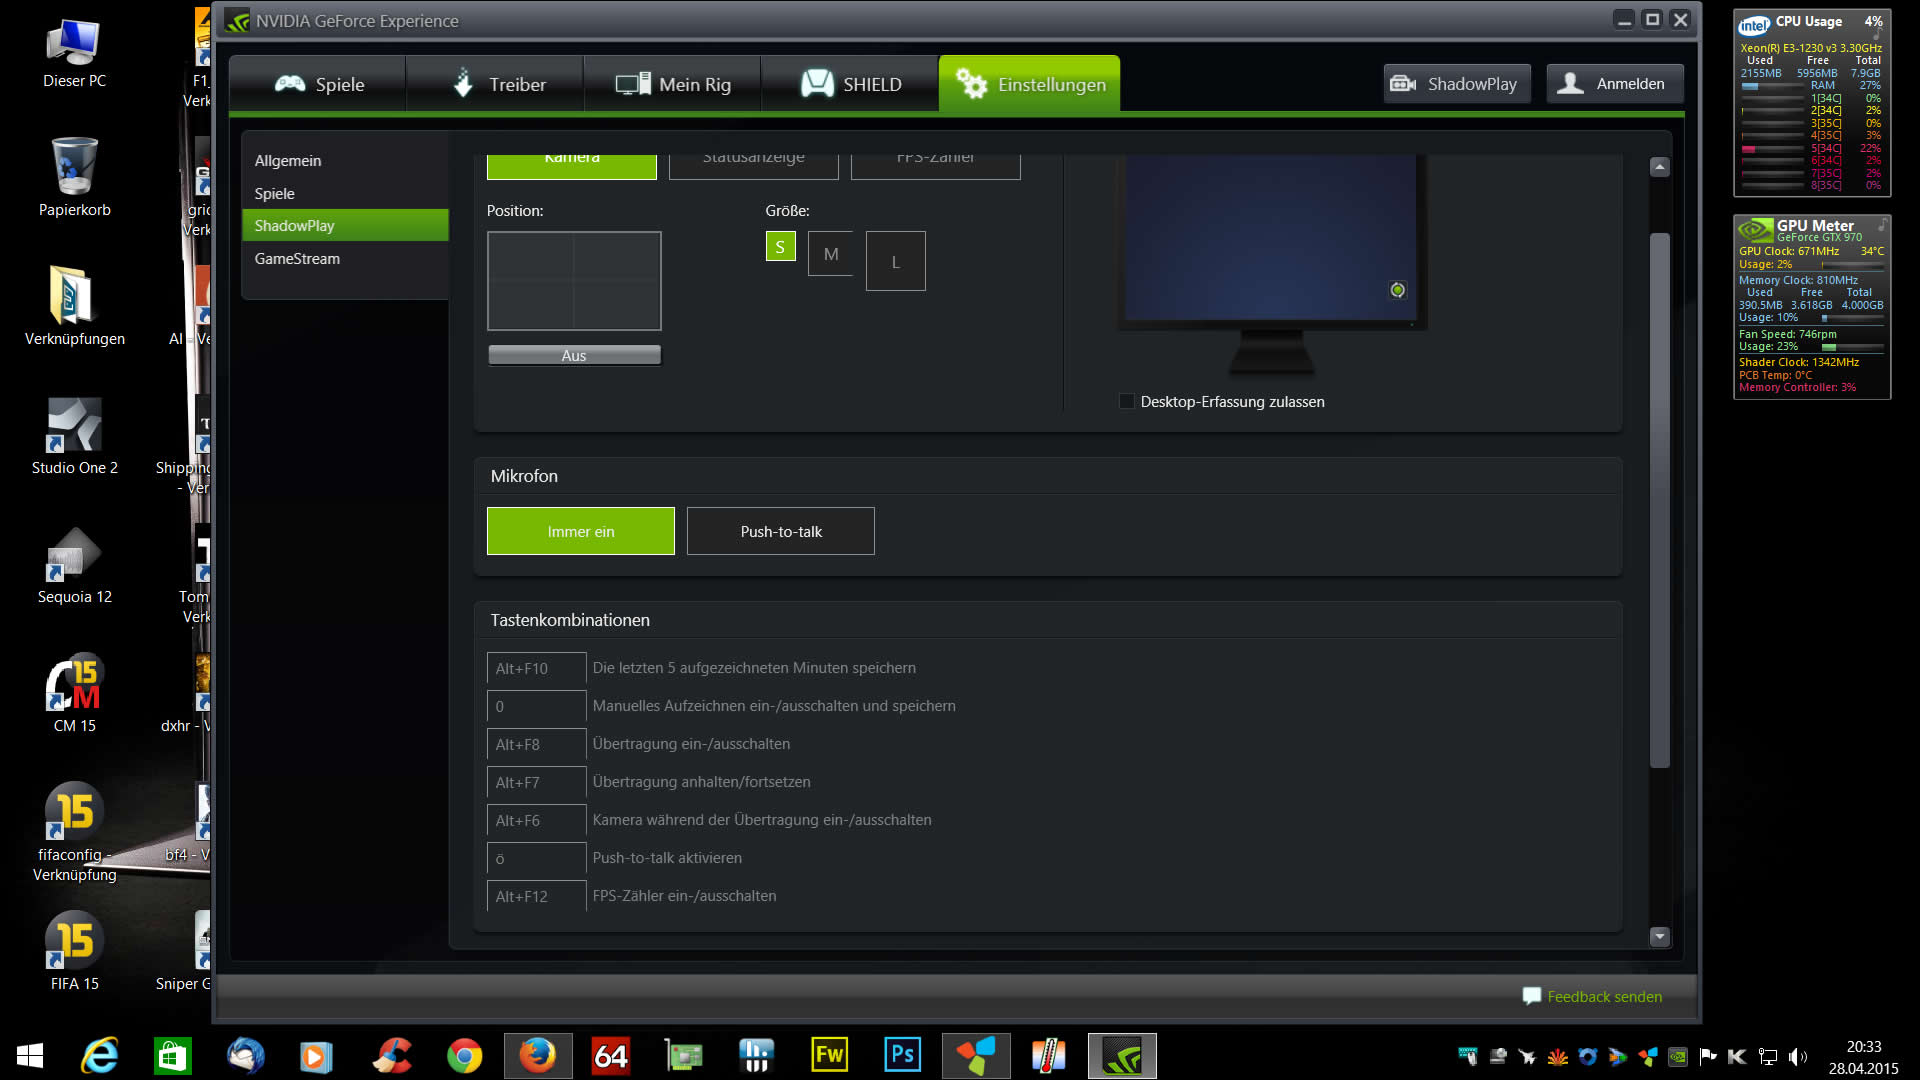Click the camera position grid
The height and width of the screenshot is (1080, 1920).
point(574,281)
